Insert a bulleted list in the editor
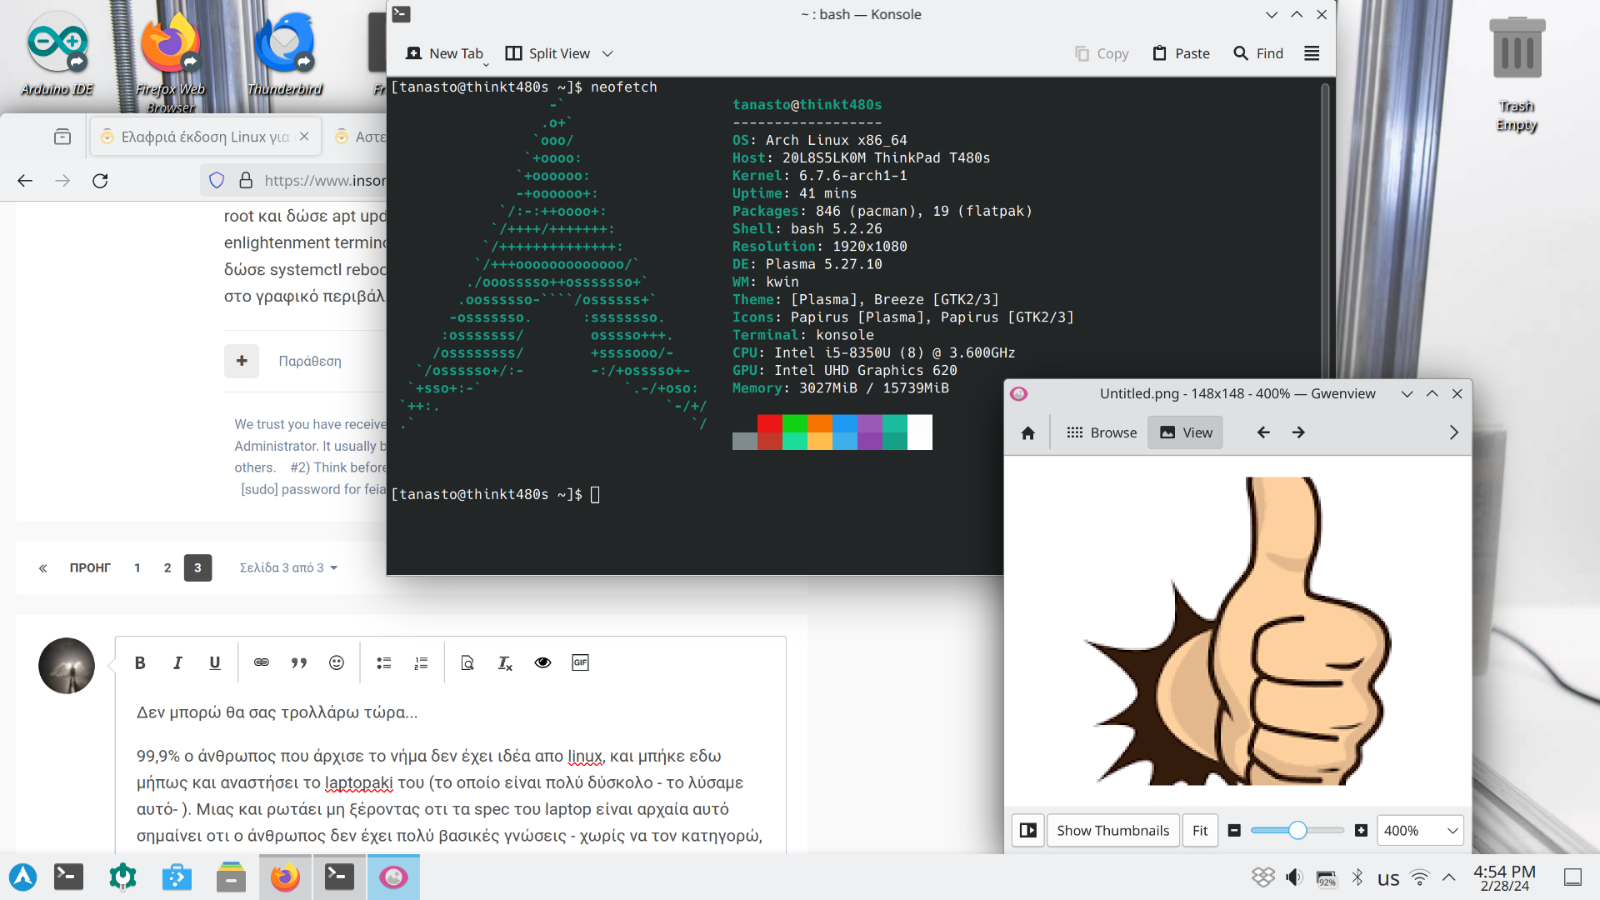Viewport: 1600px width, 900px height. [x=383, y=663]
